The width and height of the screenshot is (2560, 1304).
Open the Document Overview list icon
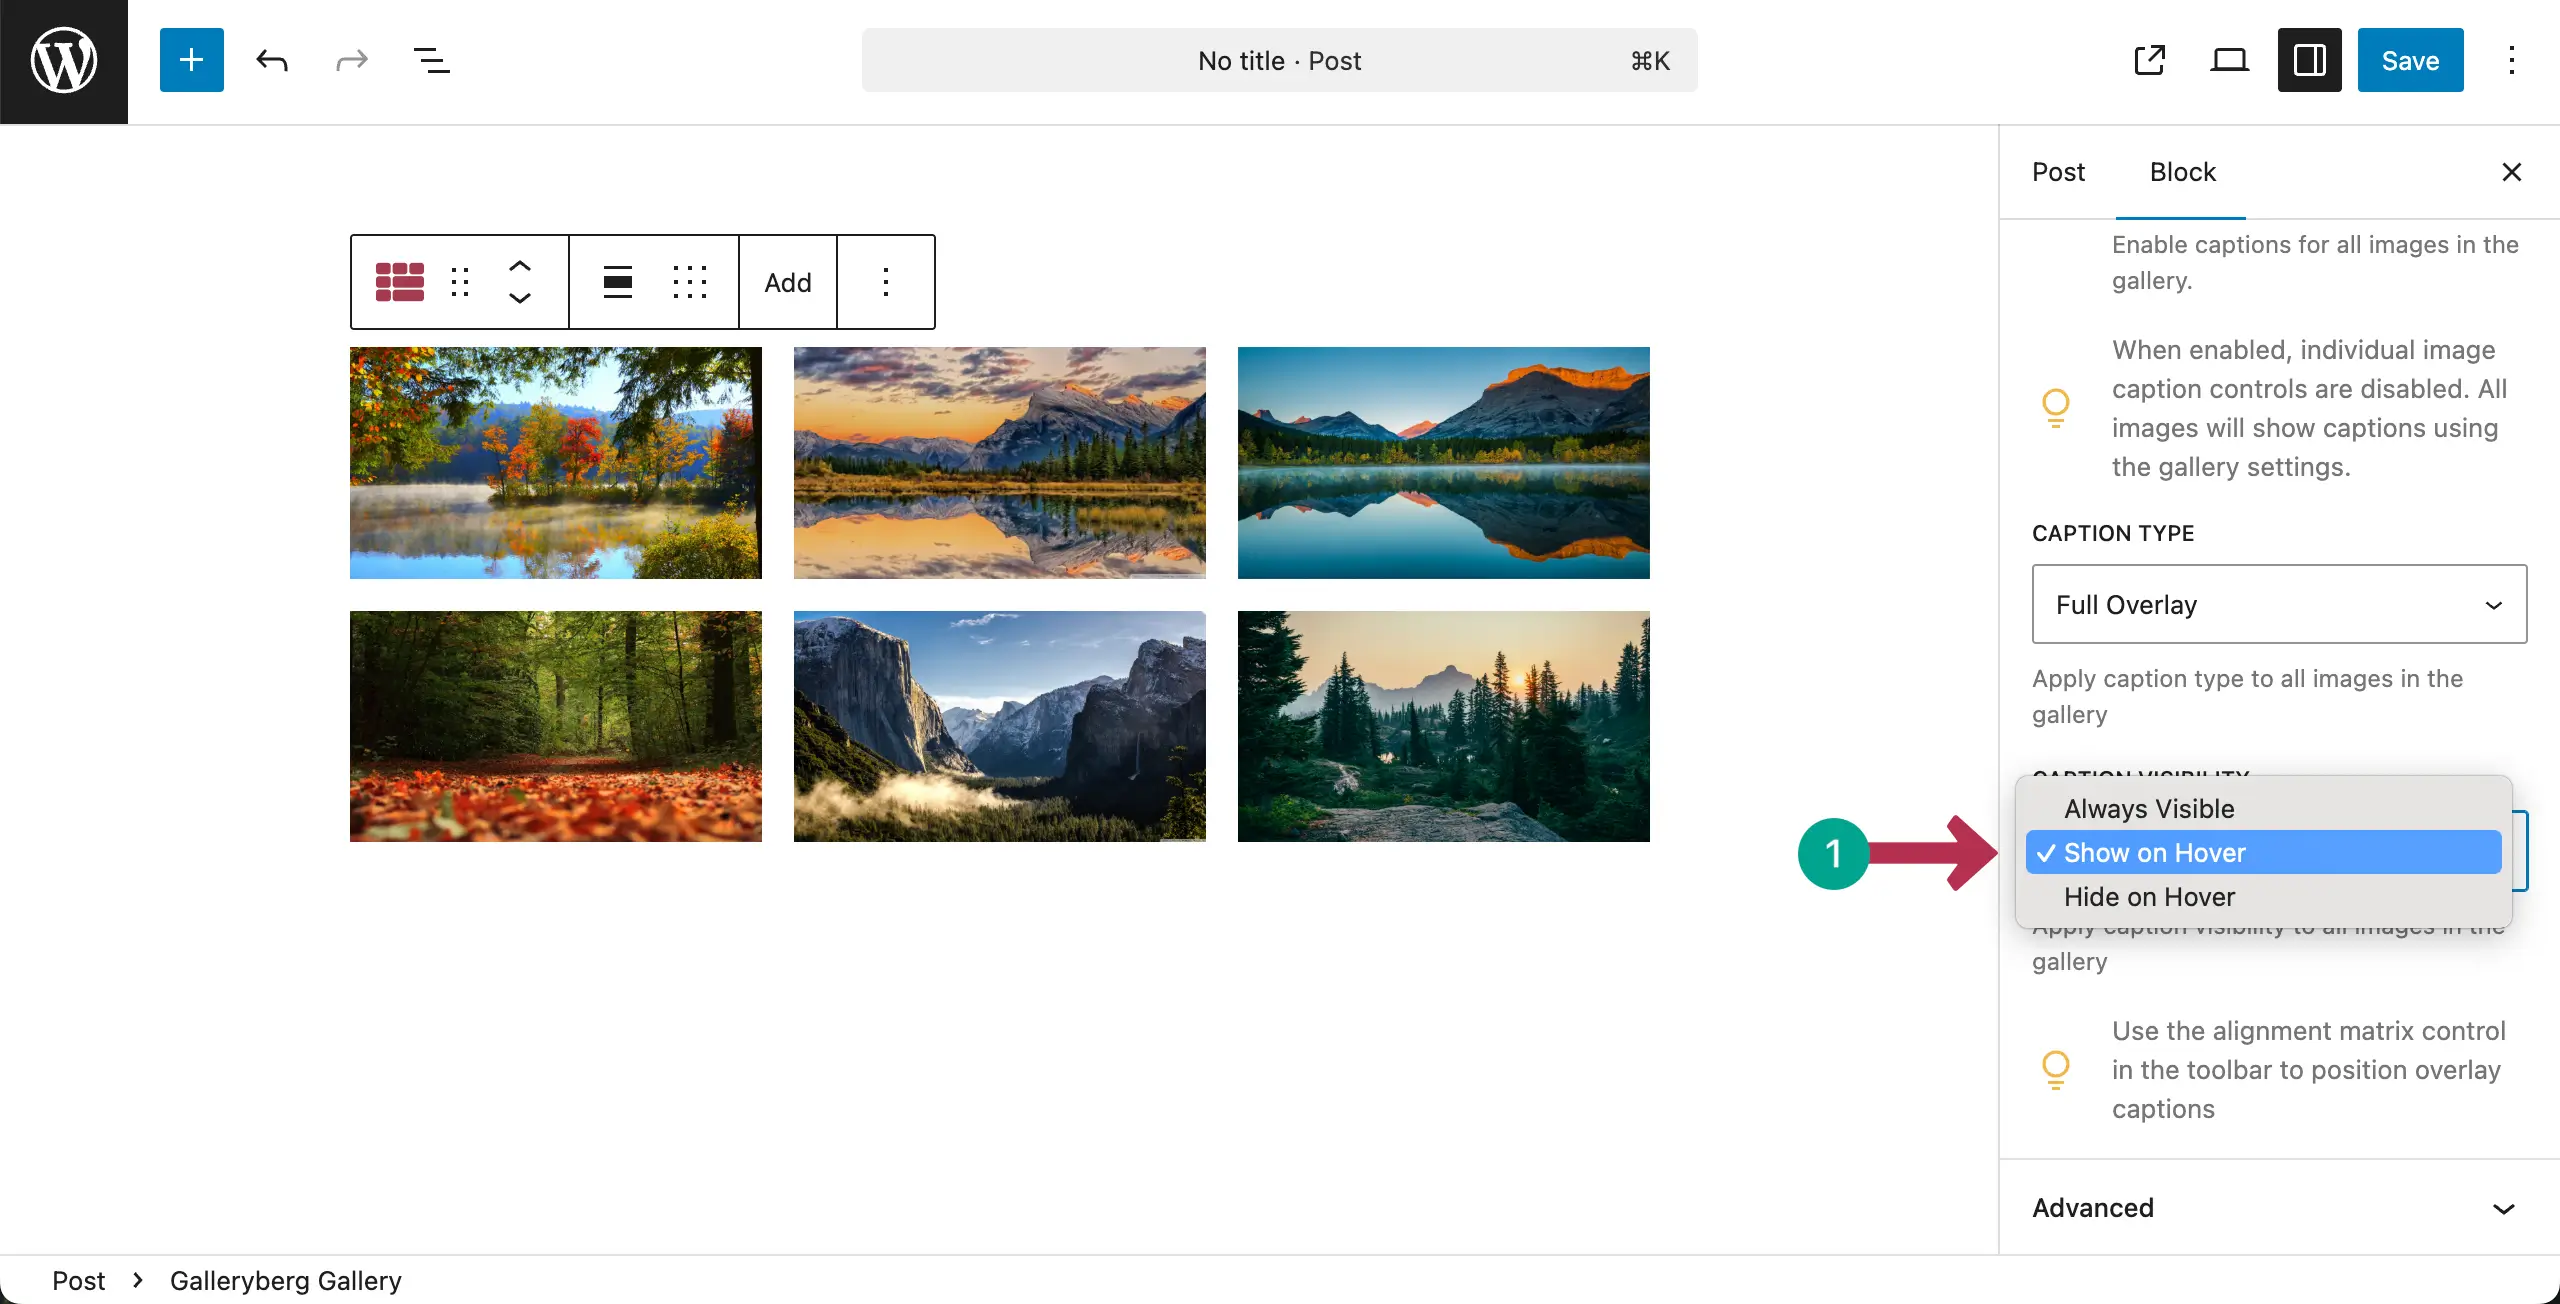tap(431, 60)
